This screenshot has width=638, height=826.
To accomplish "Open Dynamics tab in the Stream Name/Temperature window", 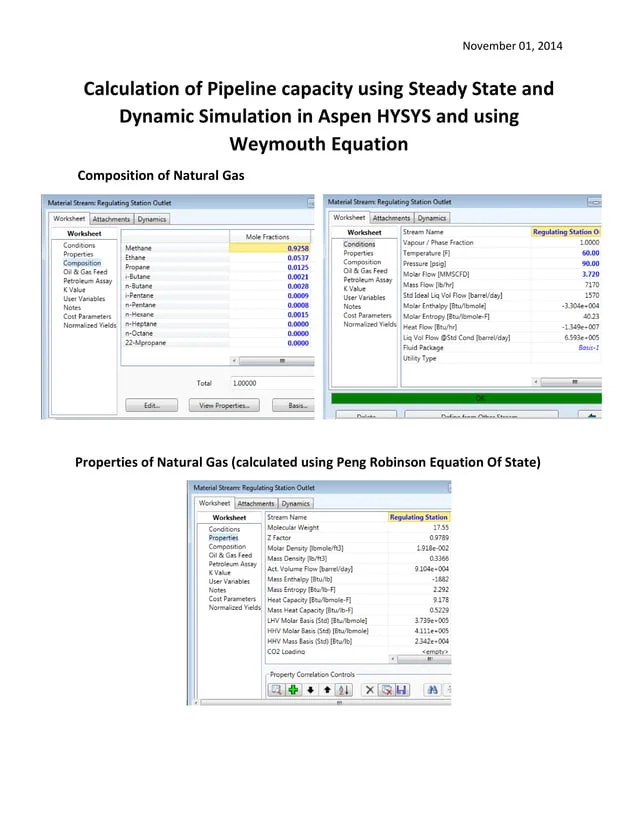I will coord(432,218).
